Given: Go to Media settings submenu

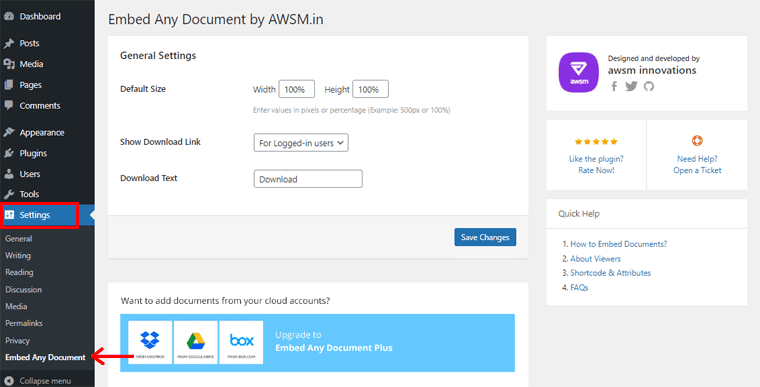Looking at the screenshot, I should tap(16, 306).
